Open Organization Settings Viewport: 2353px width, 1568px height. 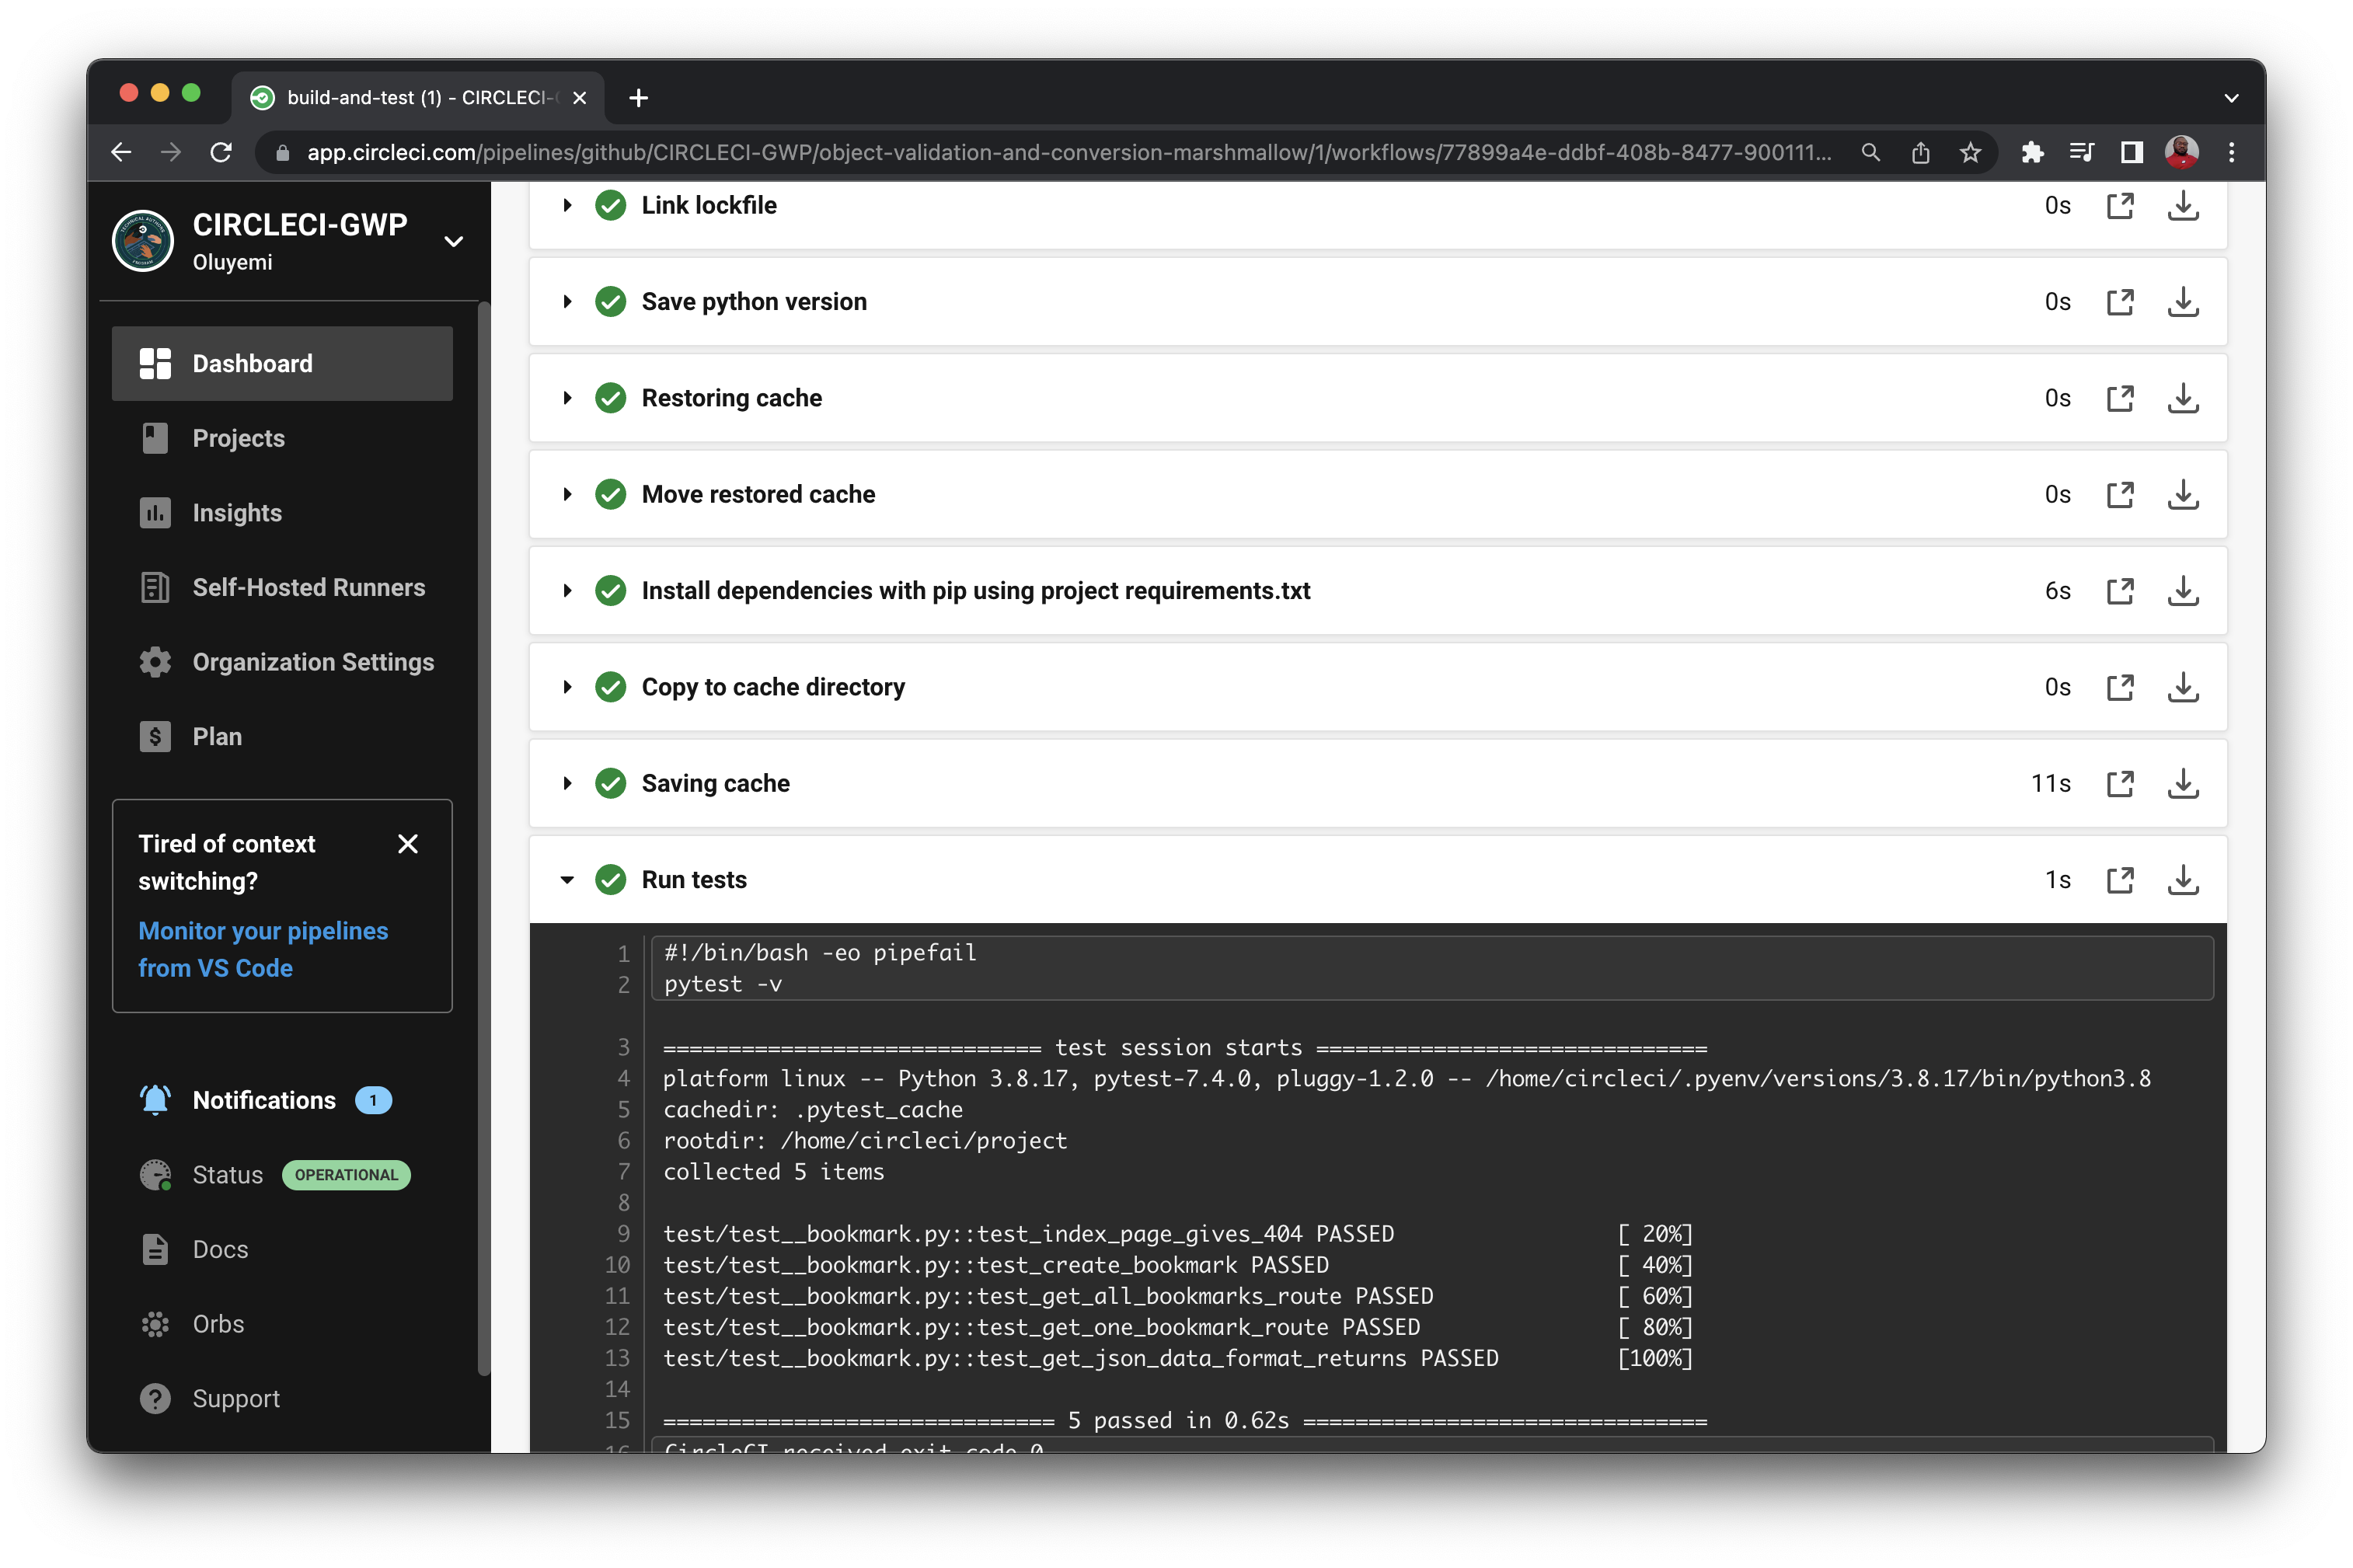point(312,662)
